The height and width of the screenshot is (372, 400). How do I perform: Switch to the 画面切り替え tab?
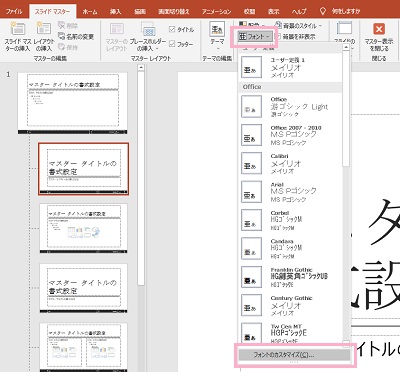coord(173,11)
